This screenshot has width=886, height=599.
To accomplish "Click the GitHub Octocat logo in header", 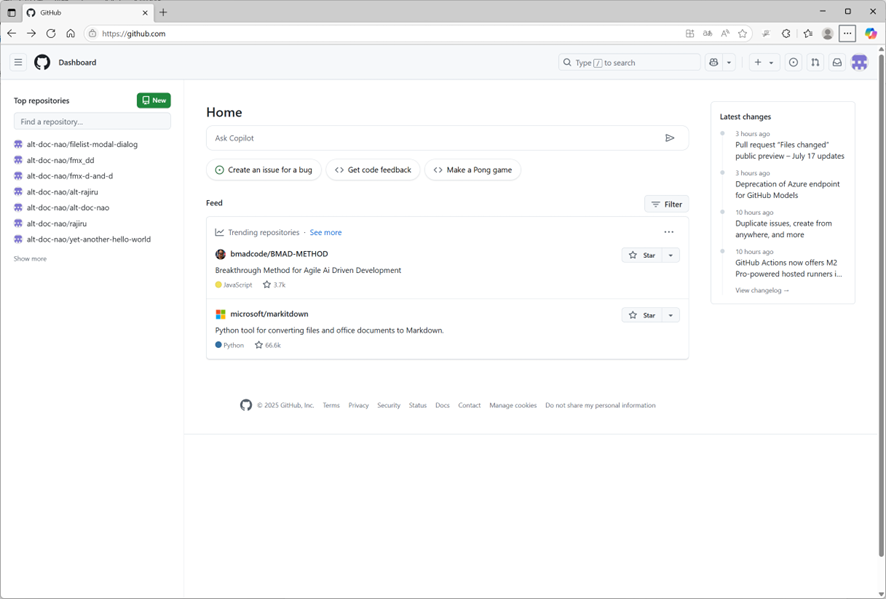I will point(42,62).
